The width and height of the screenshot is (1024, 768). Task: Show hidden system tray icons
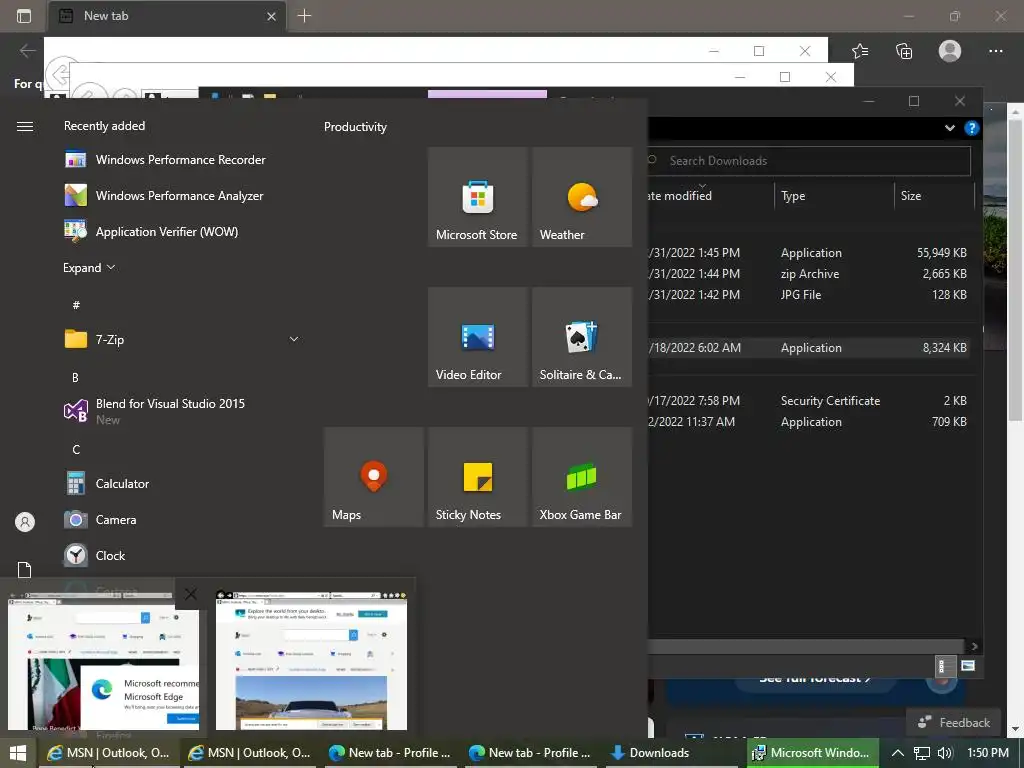(897, 753)
